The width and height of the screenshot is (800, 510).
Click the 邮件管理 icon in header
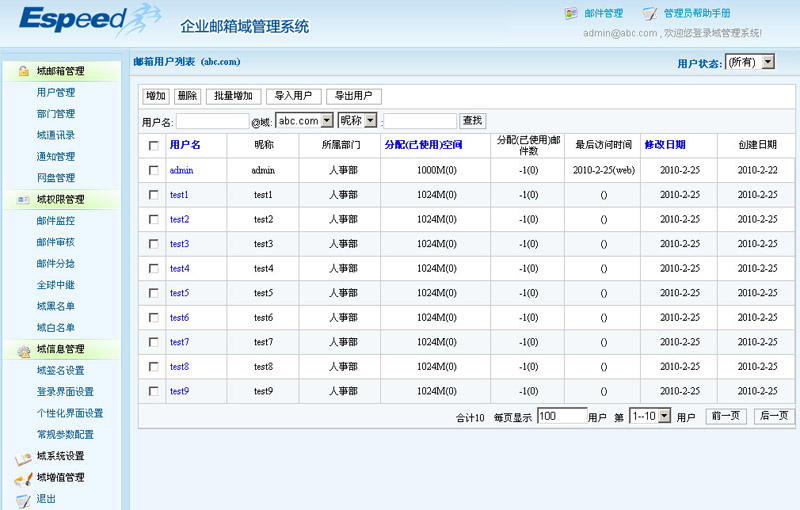pyautogui.click(x=571, y=14)
